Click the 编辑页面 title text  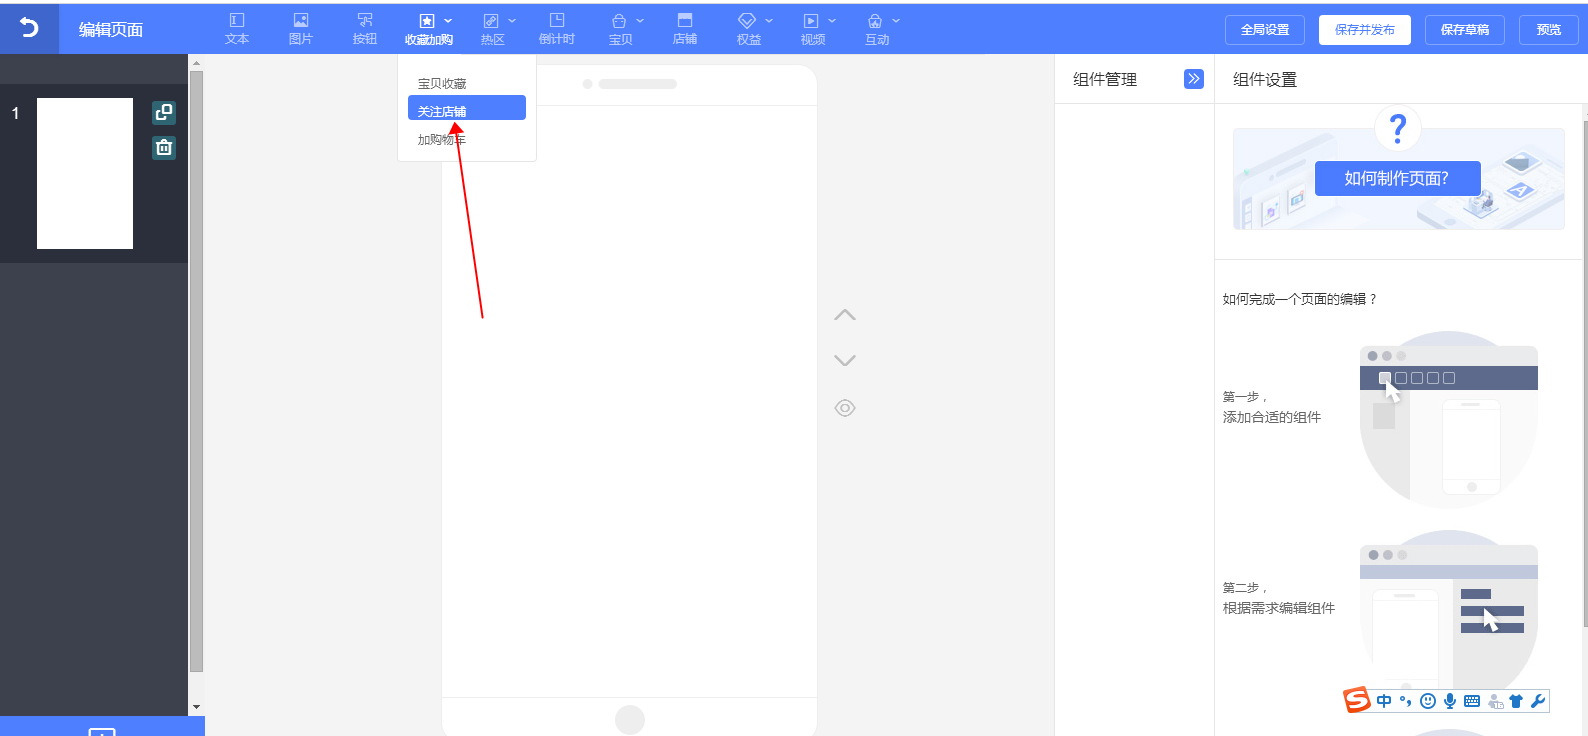coord(111,29)
